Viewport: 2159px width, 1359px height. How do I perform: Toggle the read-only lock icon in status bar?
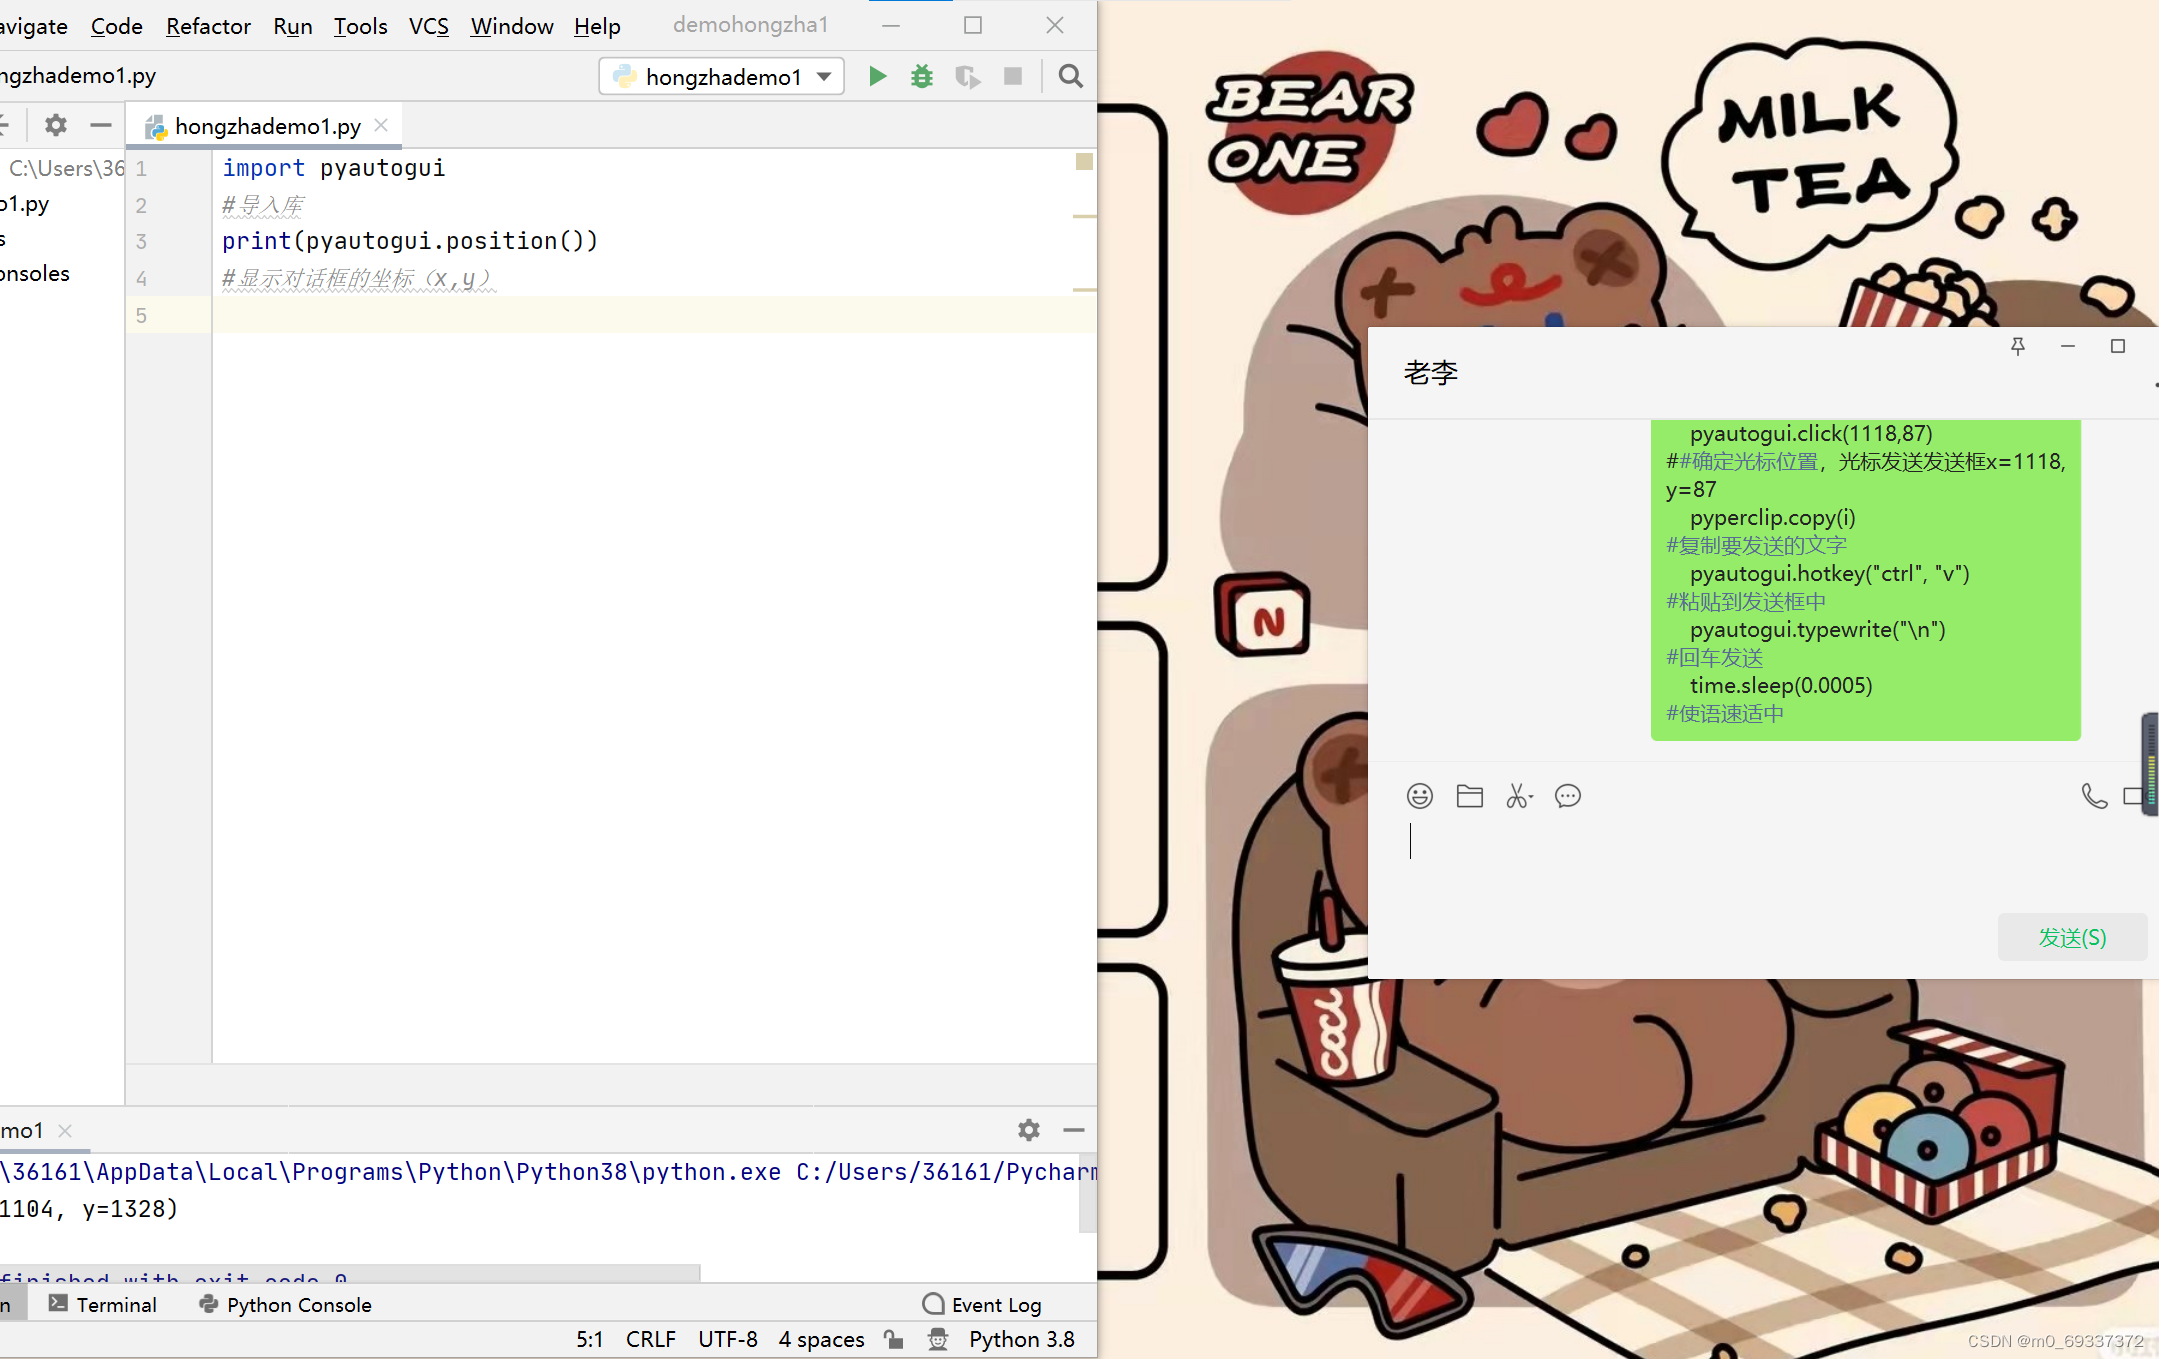(x=894, y=1339)
